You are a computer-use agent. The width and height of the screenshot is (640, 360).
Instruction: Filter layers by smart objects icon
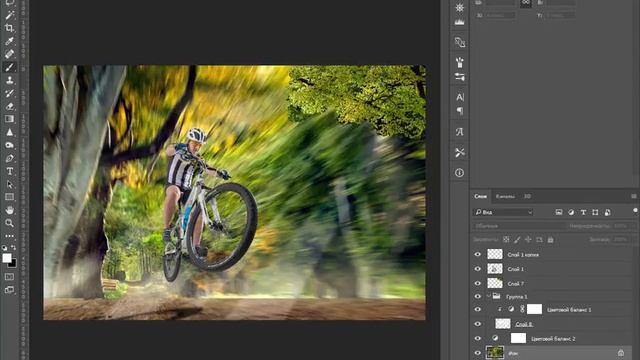(x=608, y=212)
